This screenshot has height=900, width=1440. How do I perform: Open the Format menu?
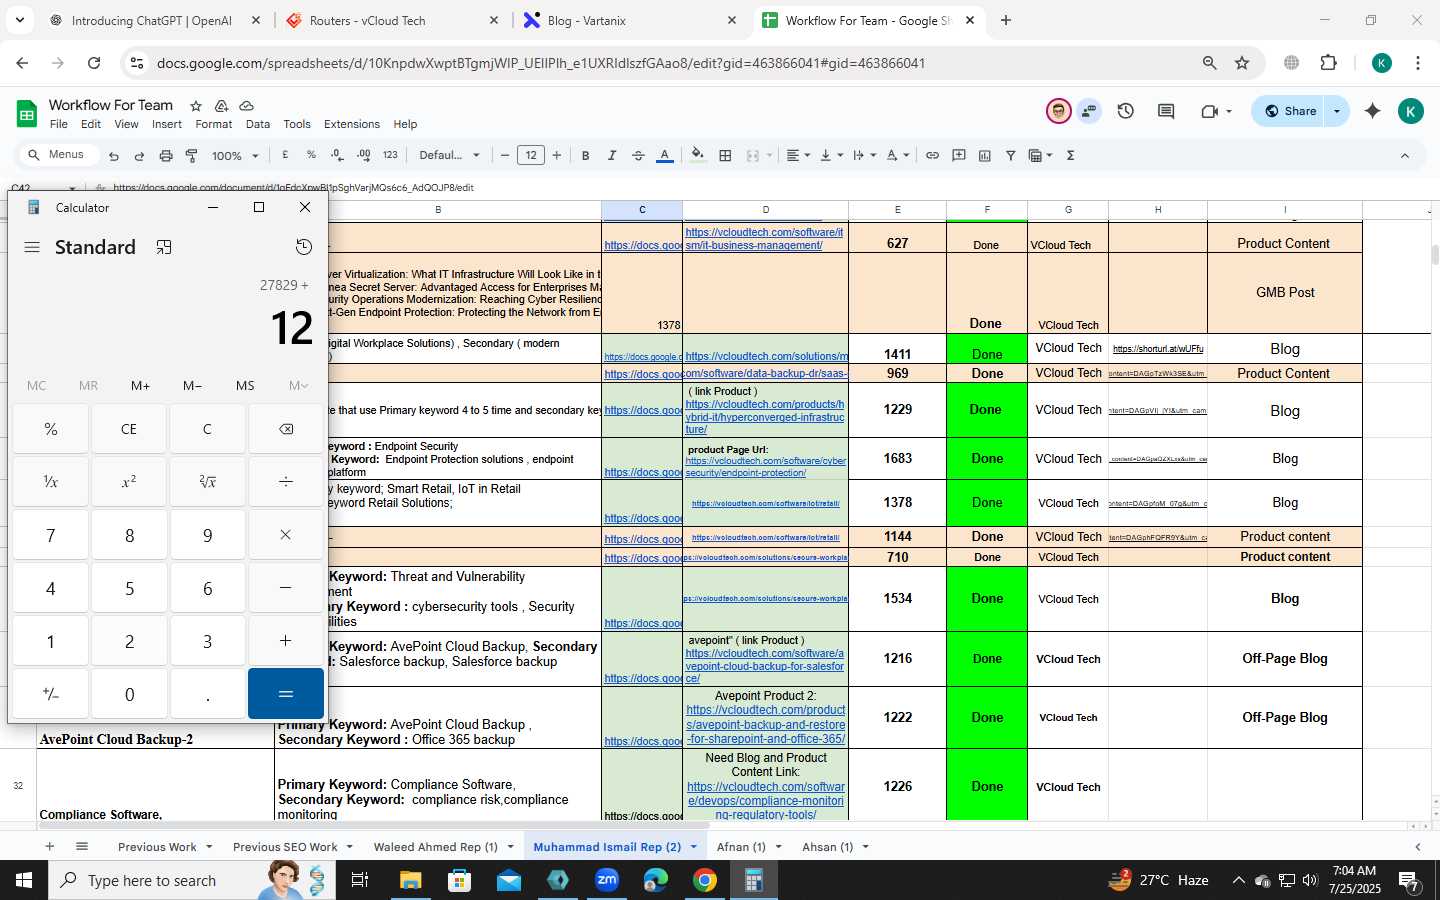tap(214, 124)
